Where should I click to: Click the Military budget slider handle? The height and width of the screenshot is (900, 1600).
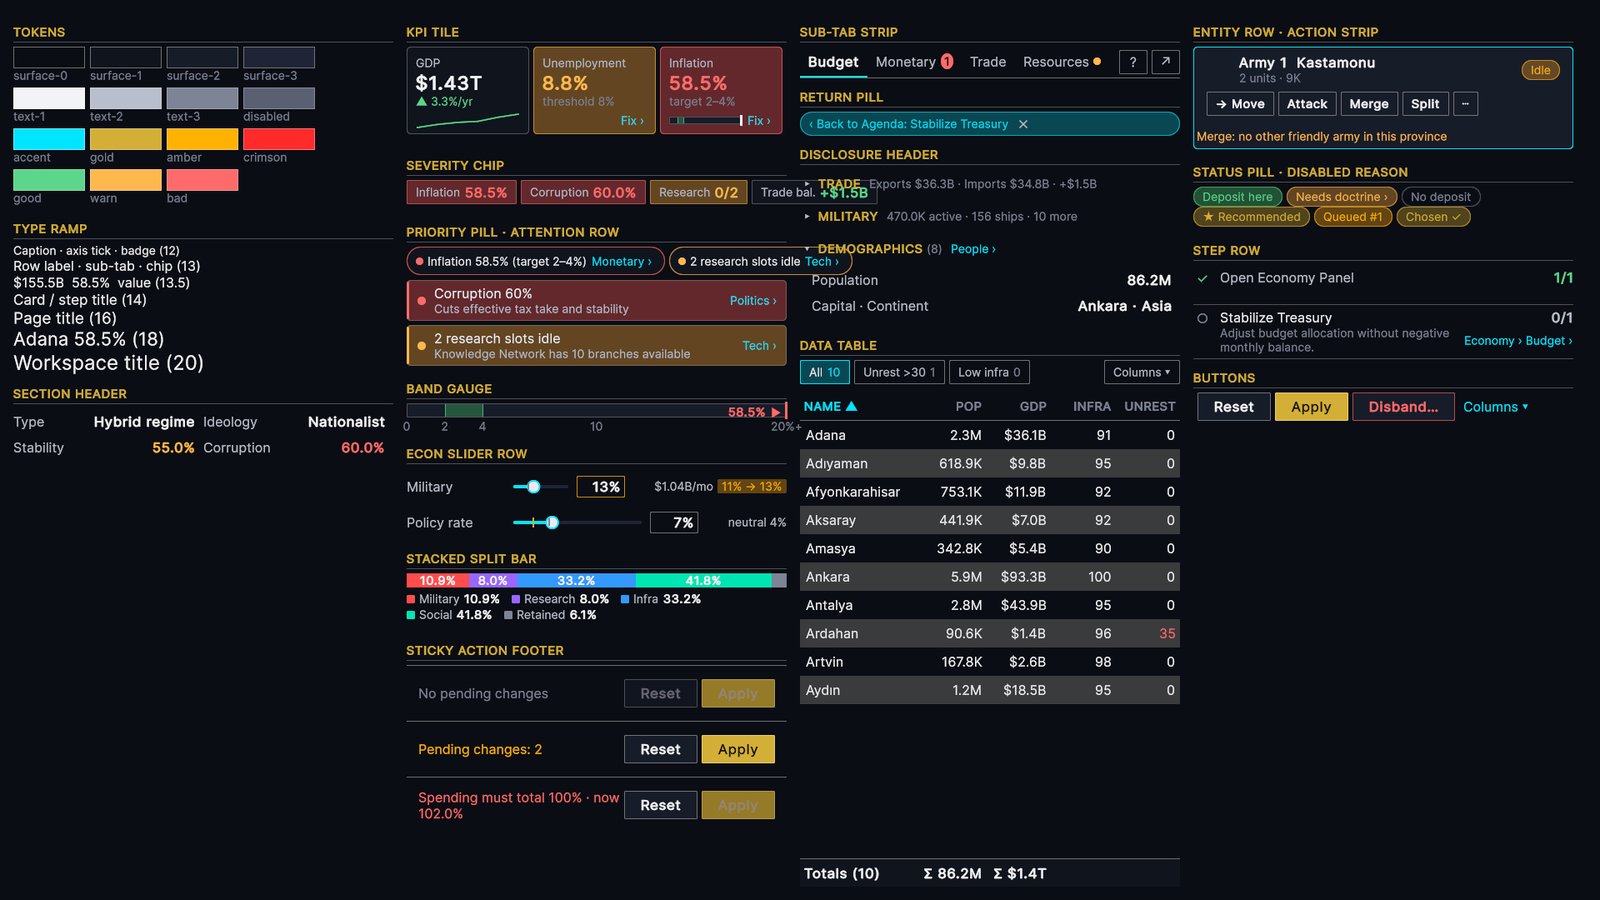[534, 487]
